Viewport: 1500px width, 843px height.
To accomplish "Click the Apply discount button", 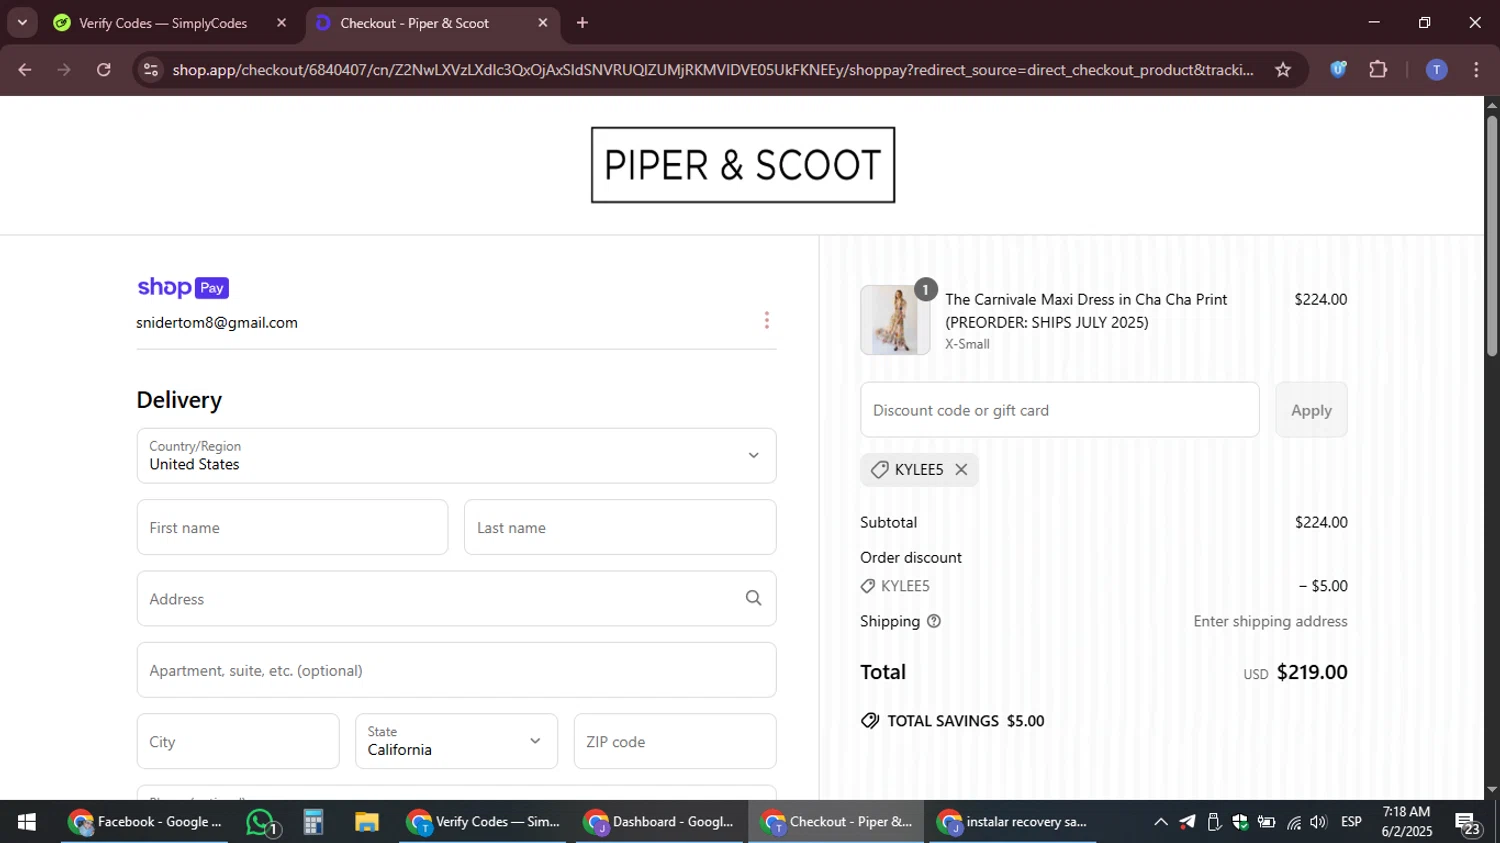I will [x=1311, y=410].
